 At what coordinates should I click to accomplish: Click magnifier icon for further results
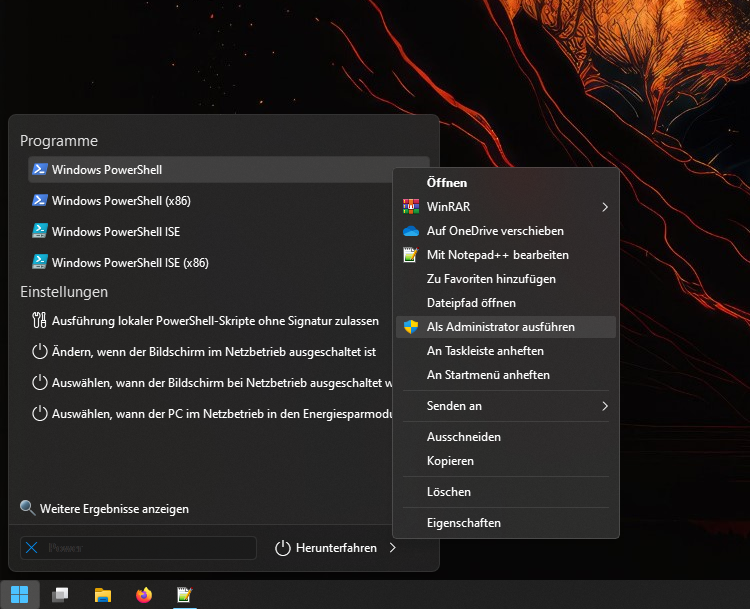(x=28, y=508)
